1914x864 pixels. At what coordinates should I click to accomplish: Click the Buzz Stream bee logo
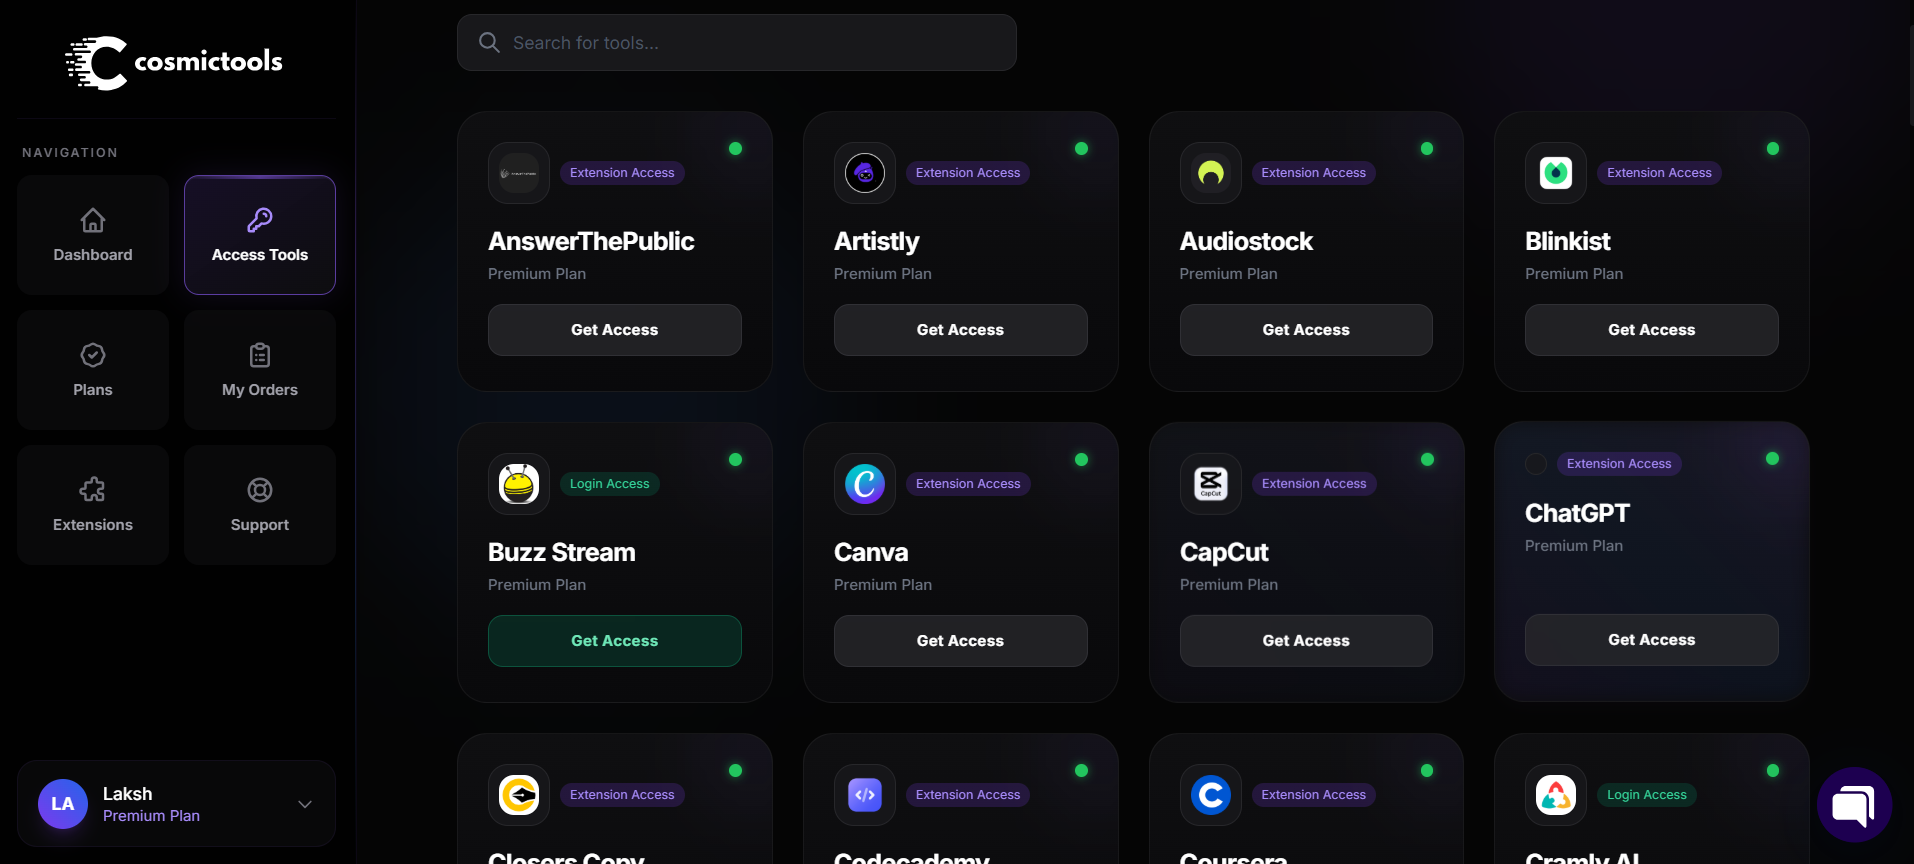518,483
